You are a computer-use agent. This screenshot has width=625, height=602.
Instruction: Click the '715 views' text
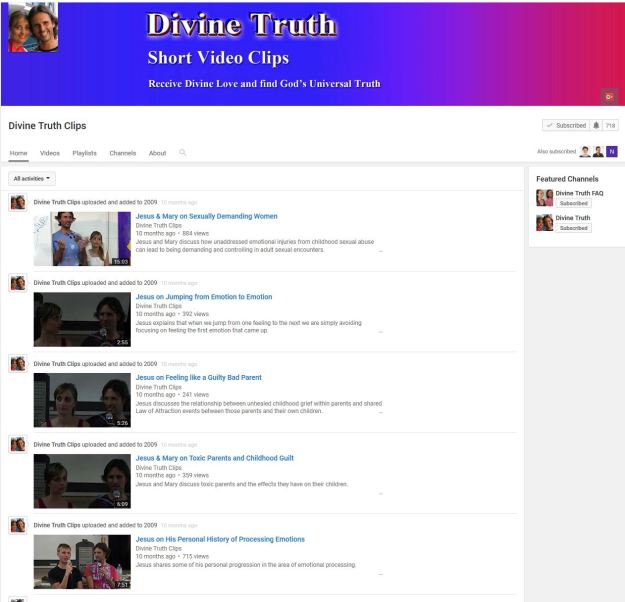click(x=195, y=556)
